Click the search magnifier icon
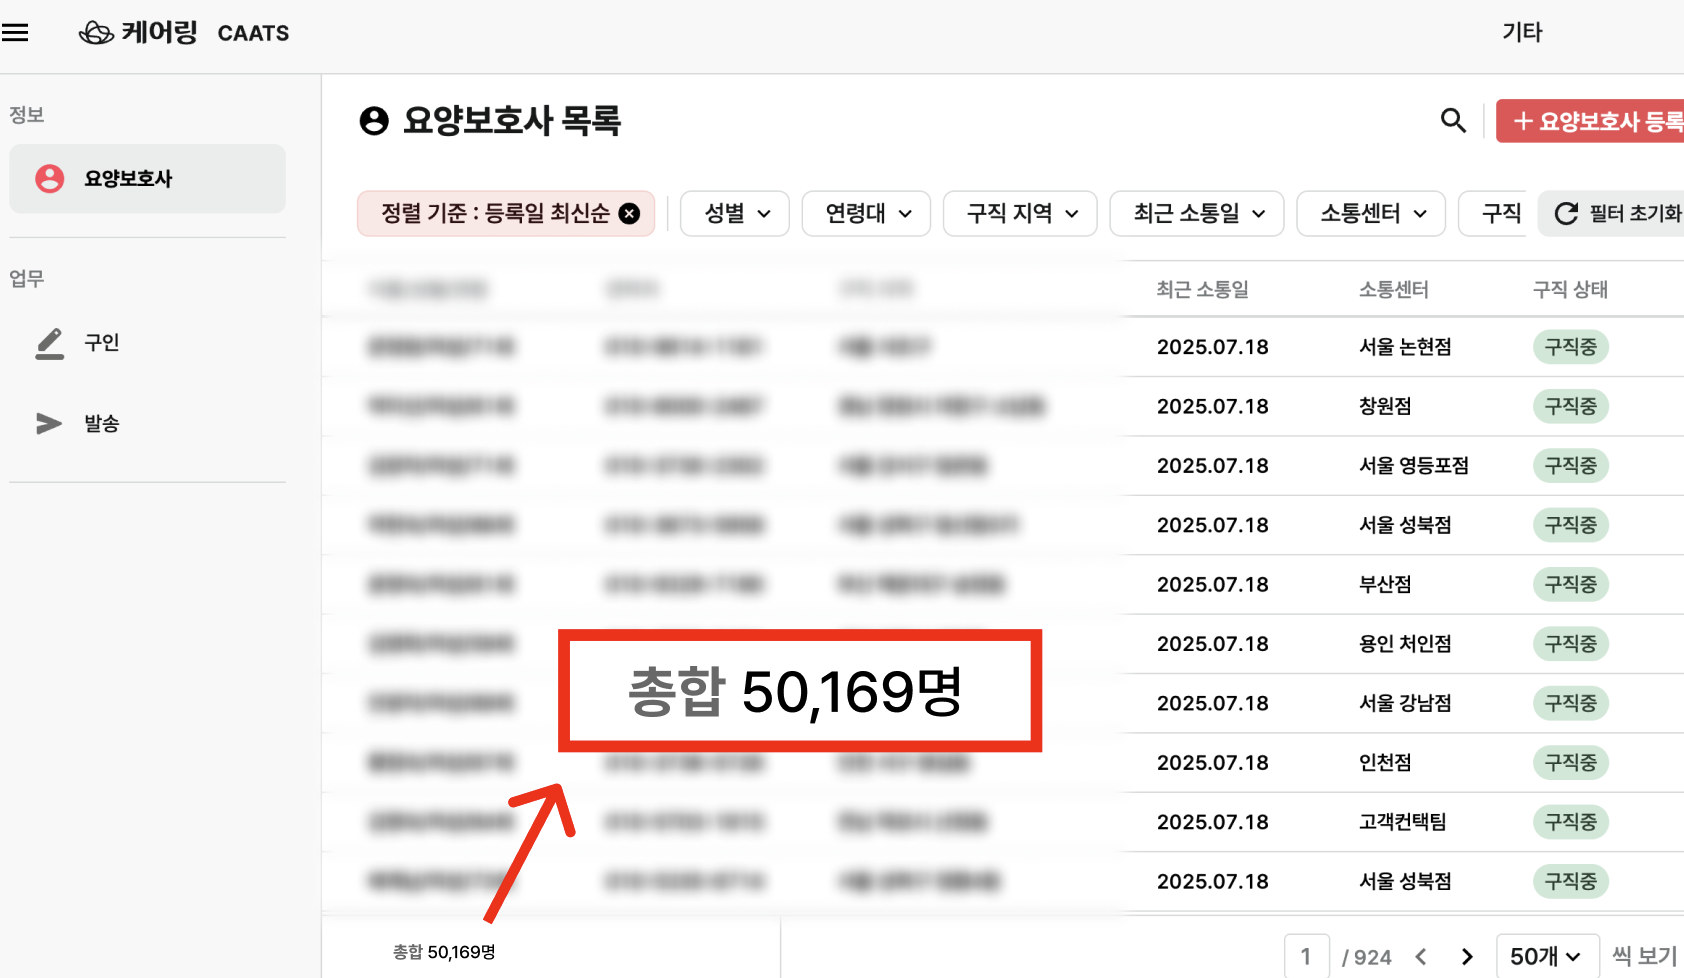The width and height of the screenshot is (1684, 978). 1453,121
